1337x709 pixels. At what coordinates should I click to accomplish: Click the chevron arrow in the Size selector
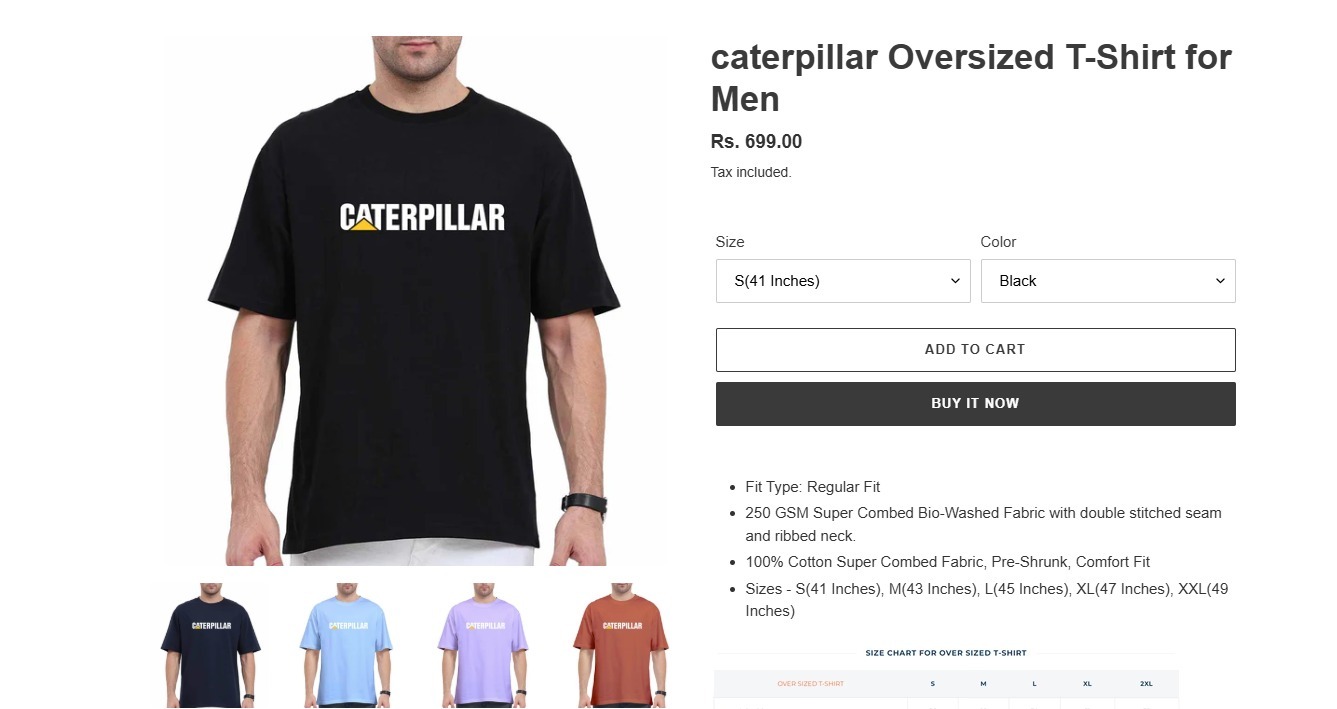click(955, 281)
